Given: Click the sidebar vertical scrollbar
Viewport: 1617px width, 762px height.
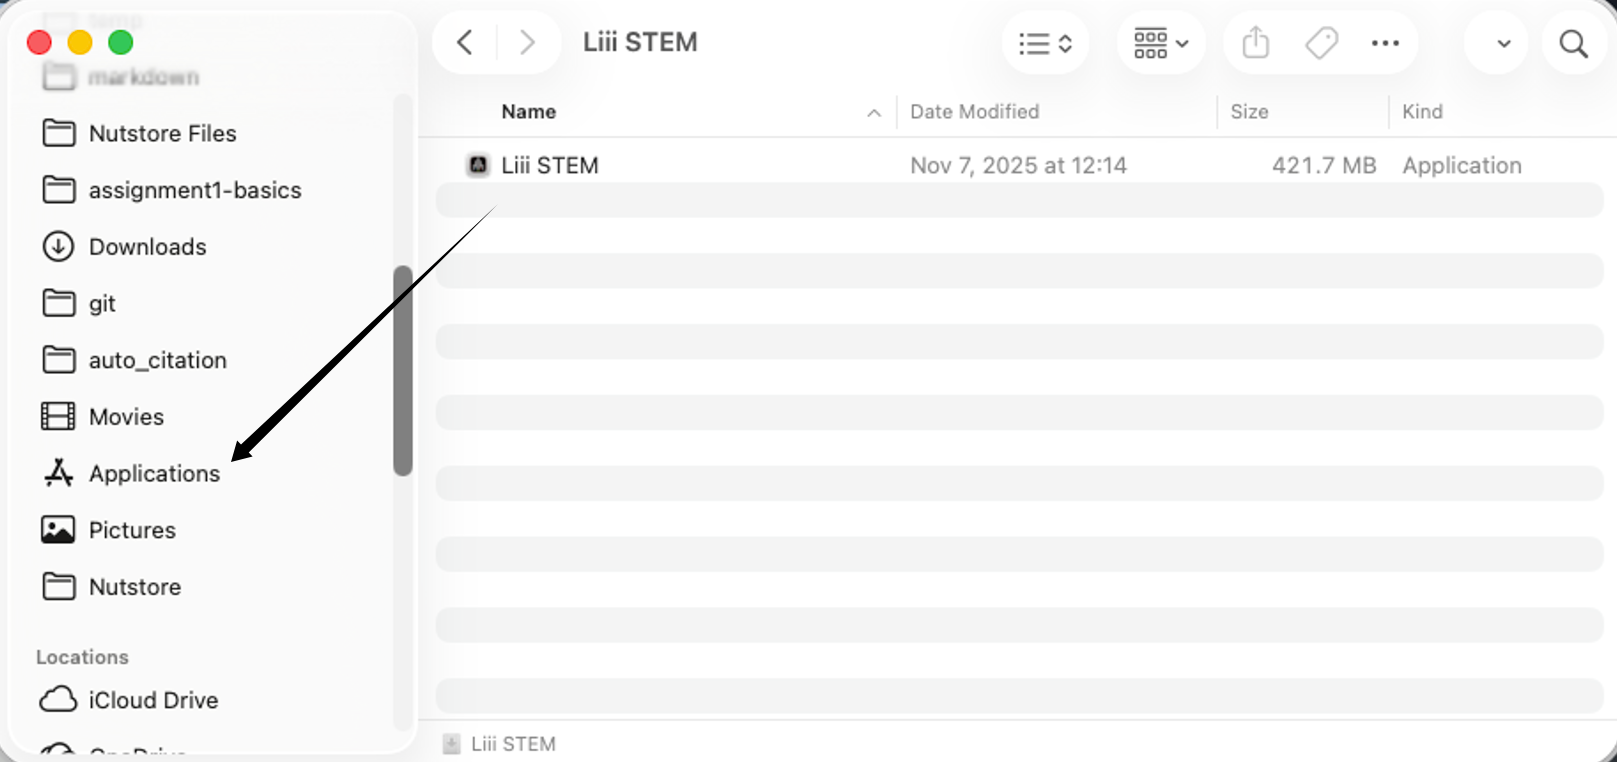Looking at the screenshot, I should point(403,370).
